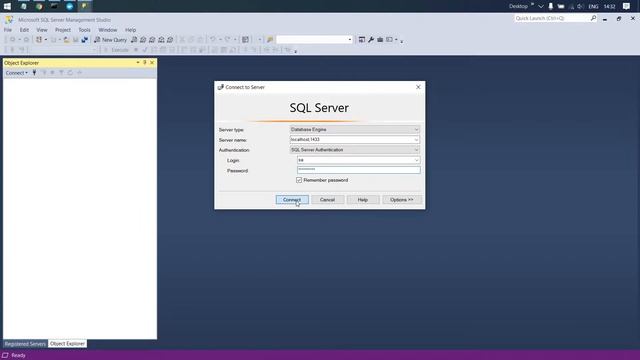Click the Connect button in dialog
Image resolution: width=640 pixels, height=360 pixels.
pyautogui.click(x=292, y=200)
